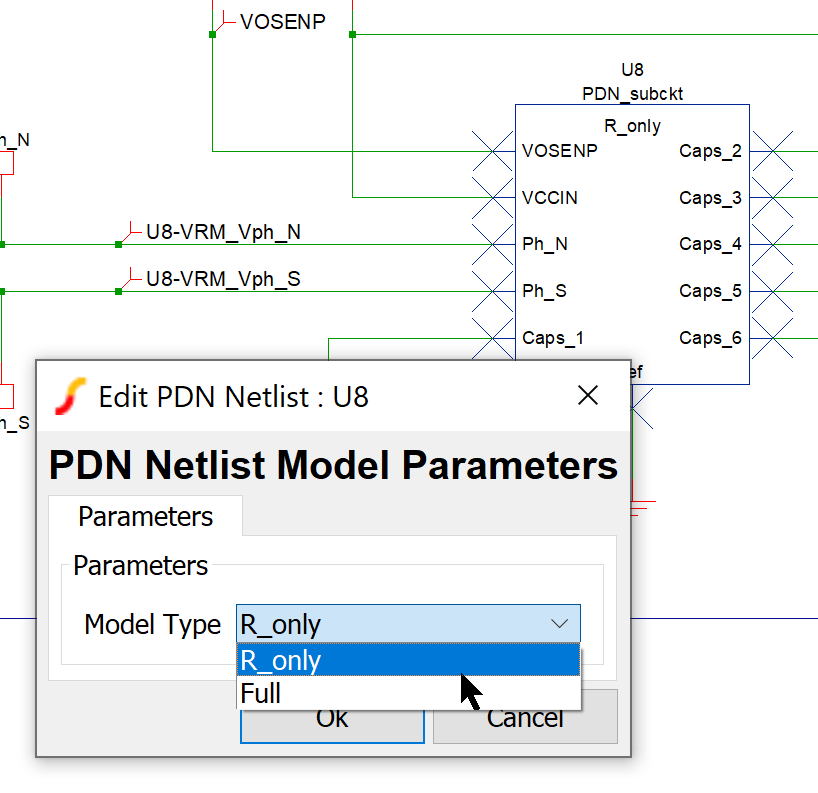
Task: Open the Model Type combo box arrow
Action: click(x=559, y=625)
